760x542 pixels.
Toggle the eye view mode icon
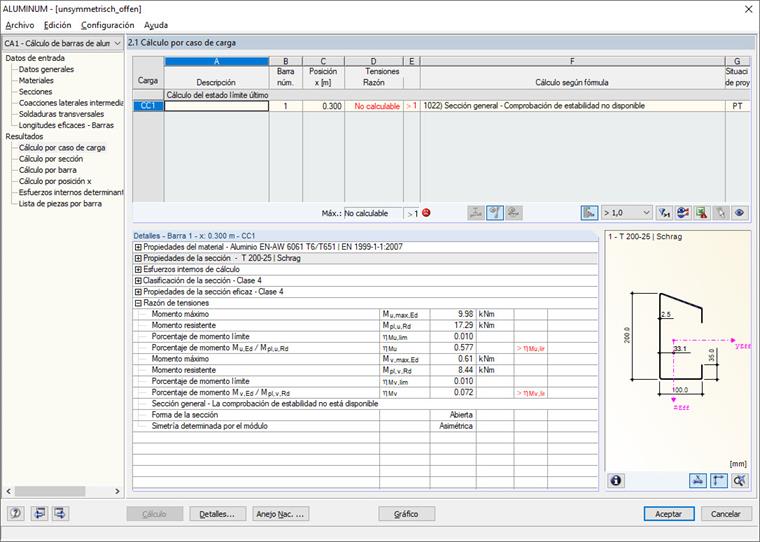tap(739, 213)
